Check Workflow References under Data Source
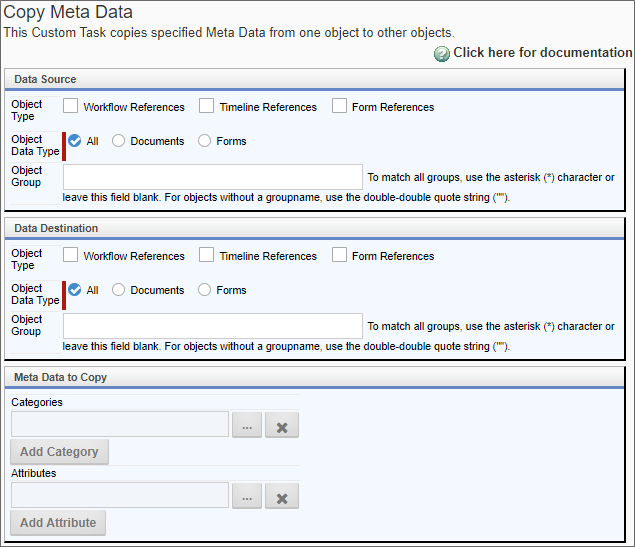Viewport: 635px width, 547px height. click(x=70, y=106)
